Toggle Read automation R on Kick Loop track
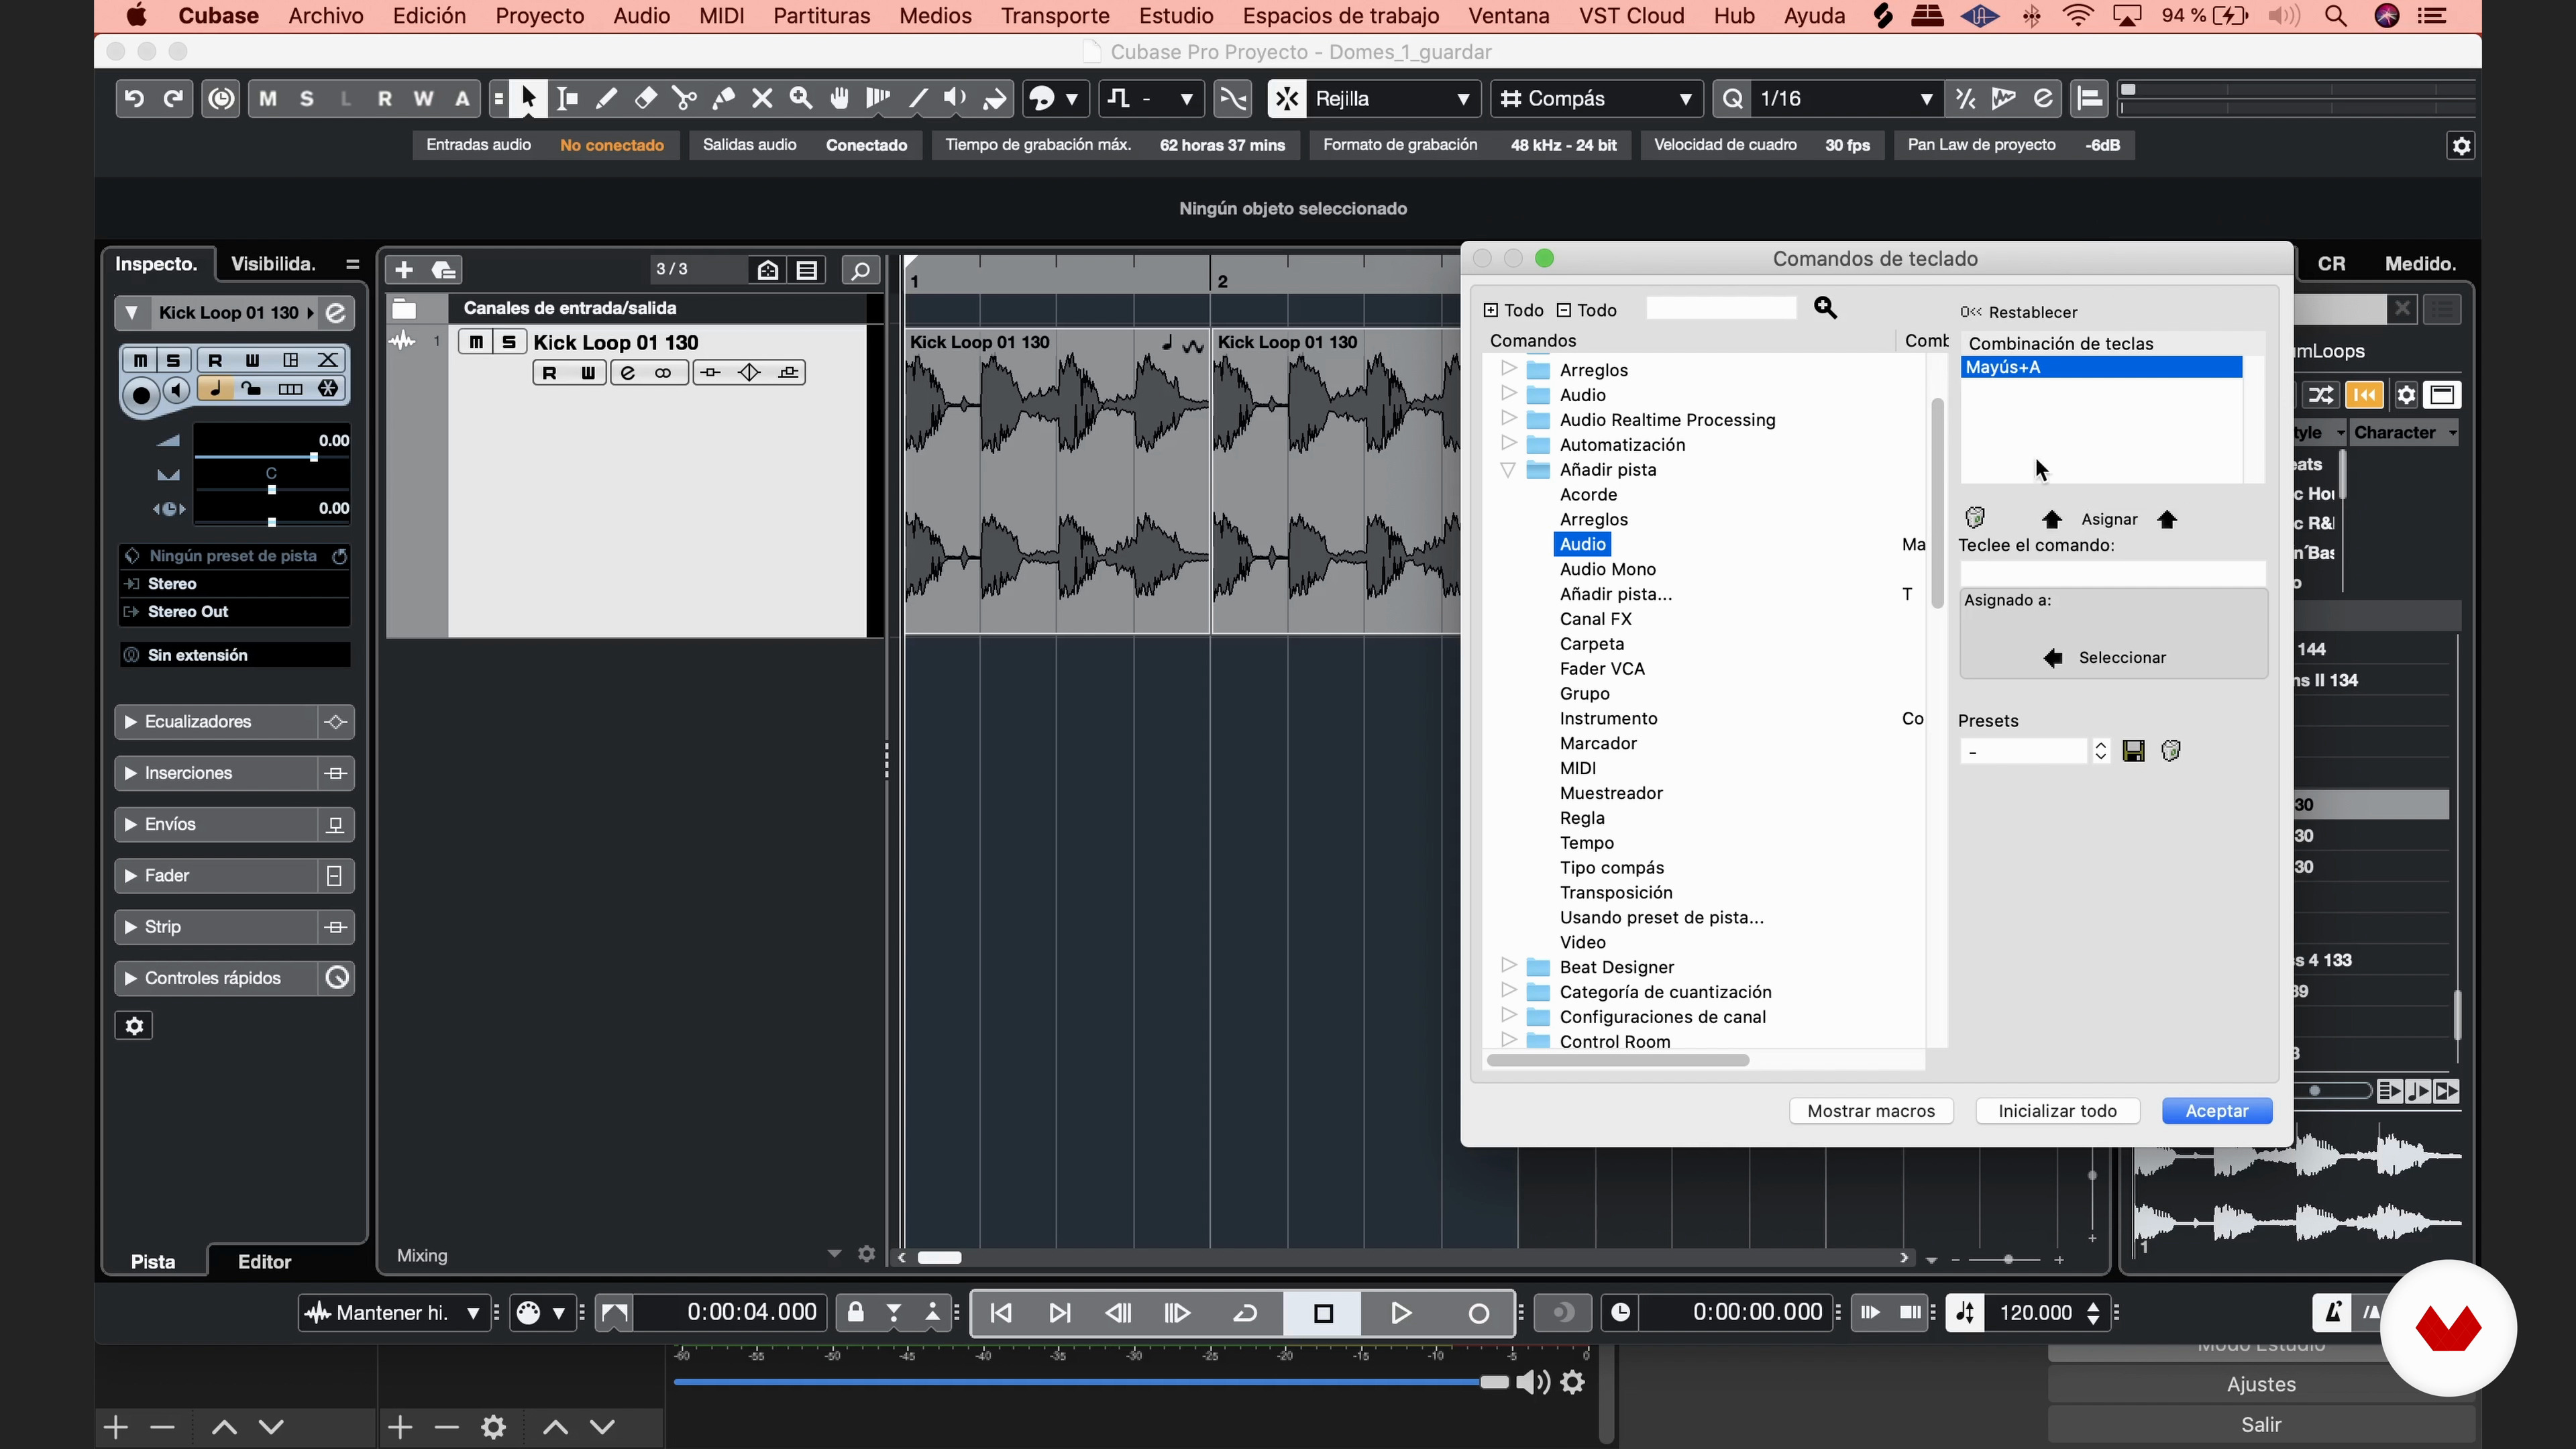The height and width of the screenshot is (1449, 2576). click(x=549, y=372)
